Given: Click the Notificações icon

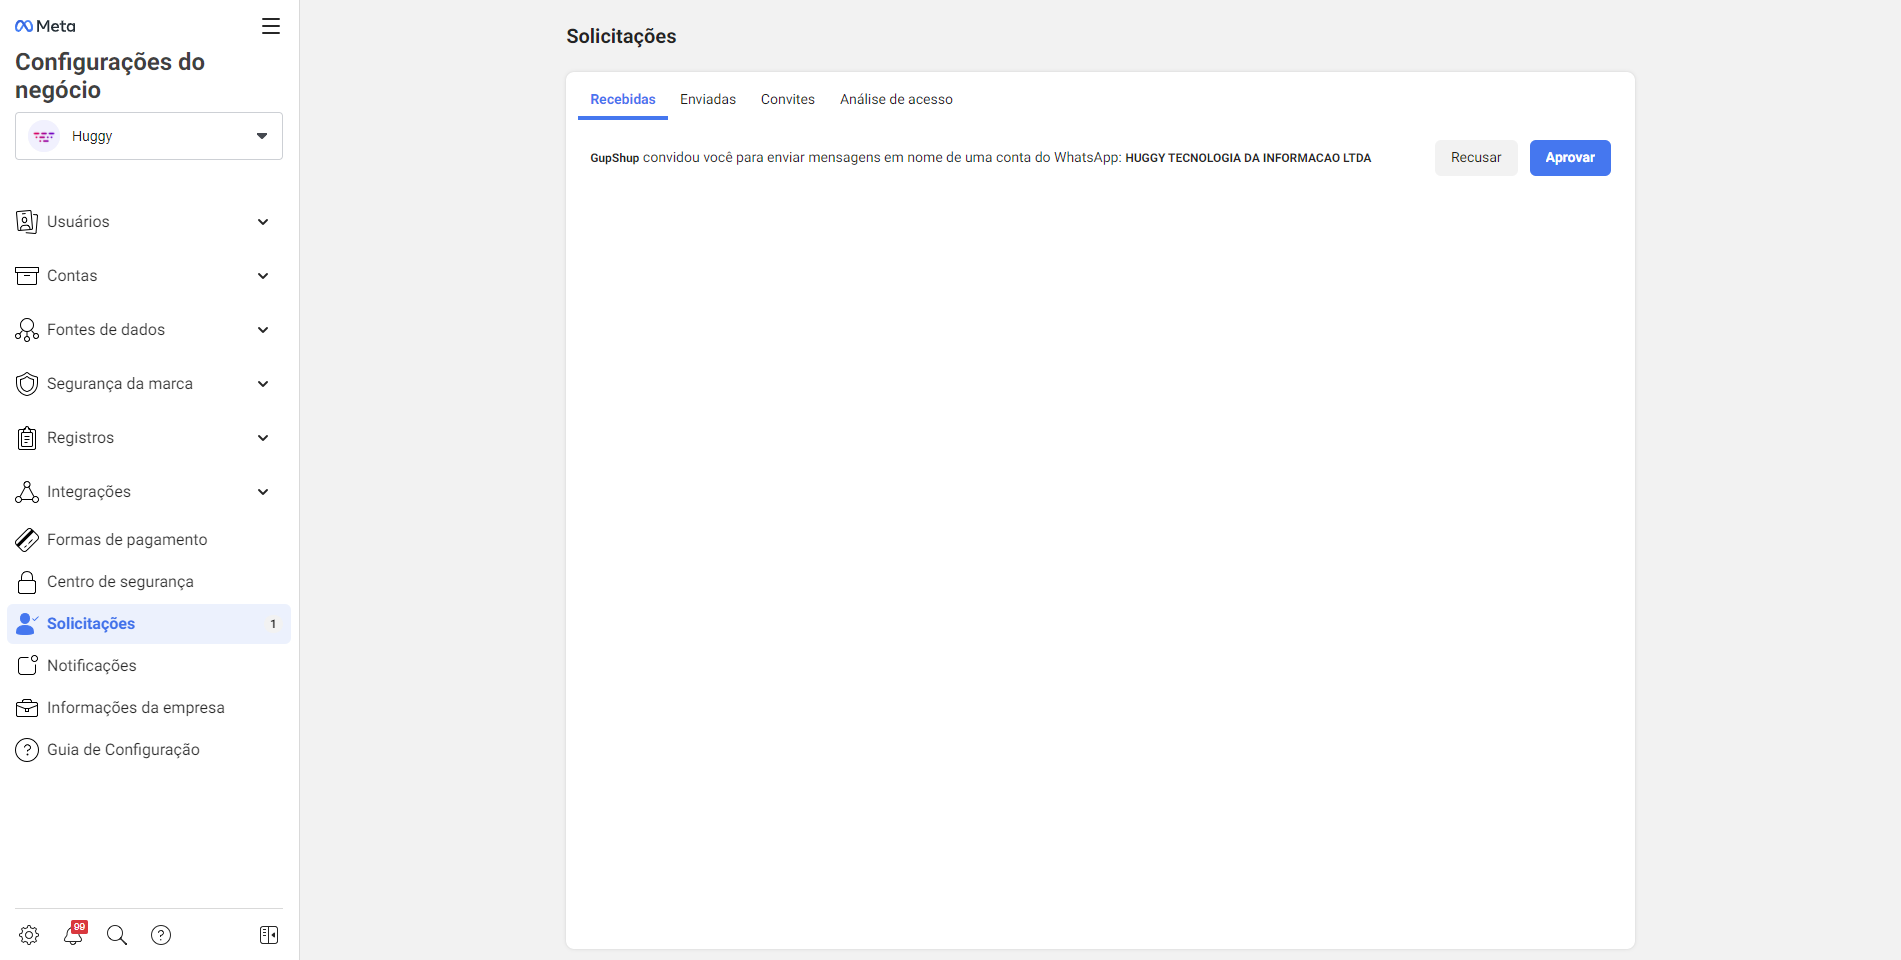Looking at the screenshot, I should (x=27, y=666).
